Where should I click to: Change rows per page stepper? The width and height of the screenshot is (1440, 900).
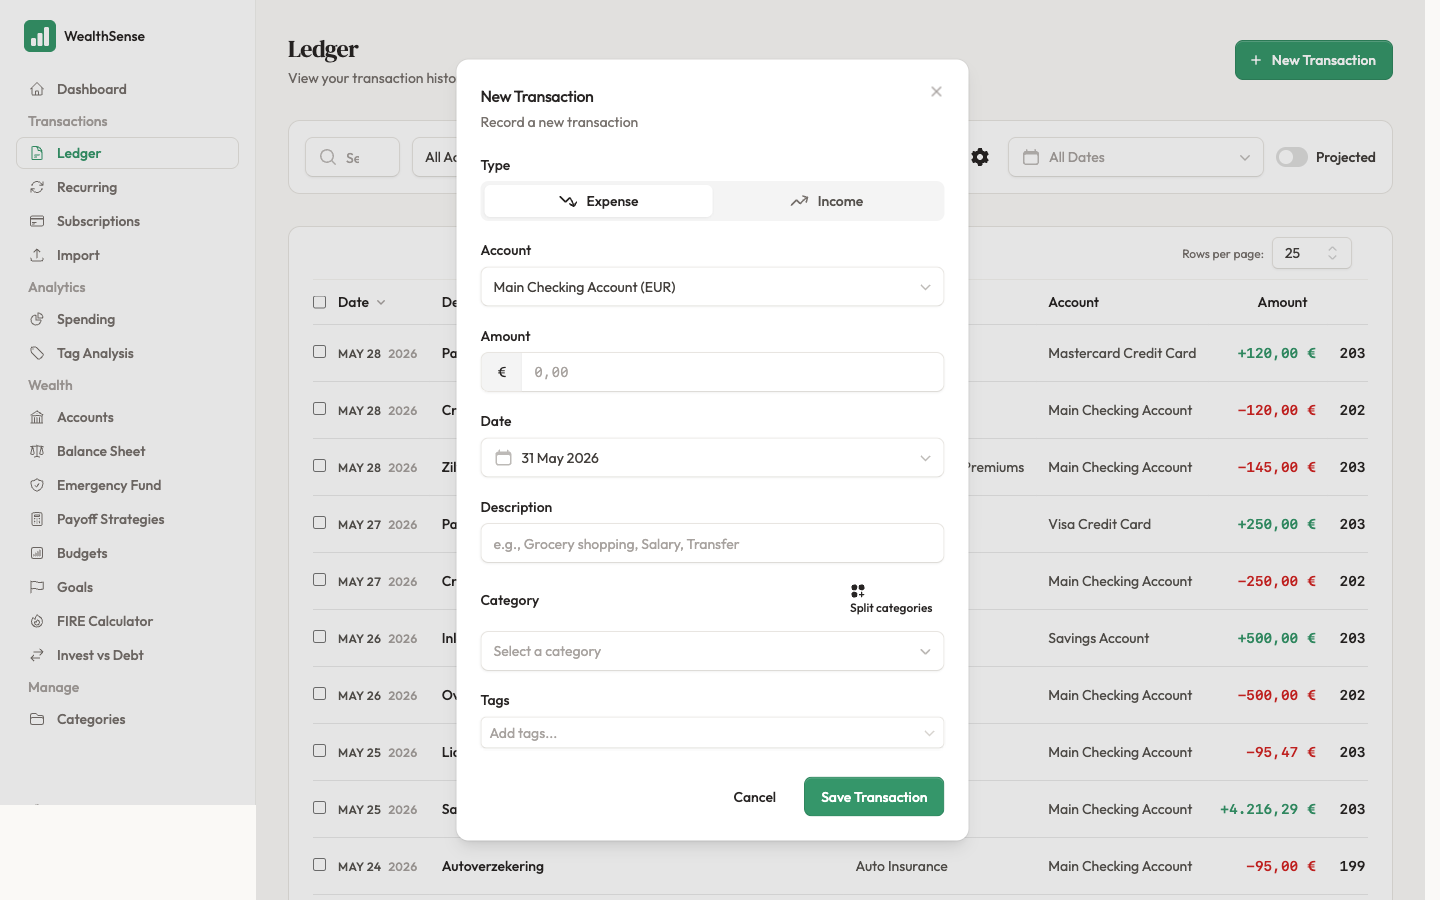pyautogui.click(x=1312, y=253)
